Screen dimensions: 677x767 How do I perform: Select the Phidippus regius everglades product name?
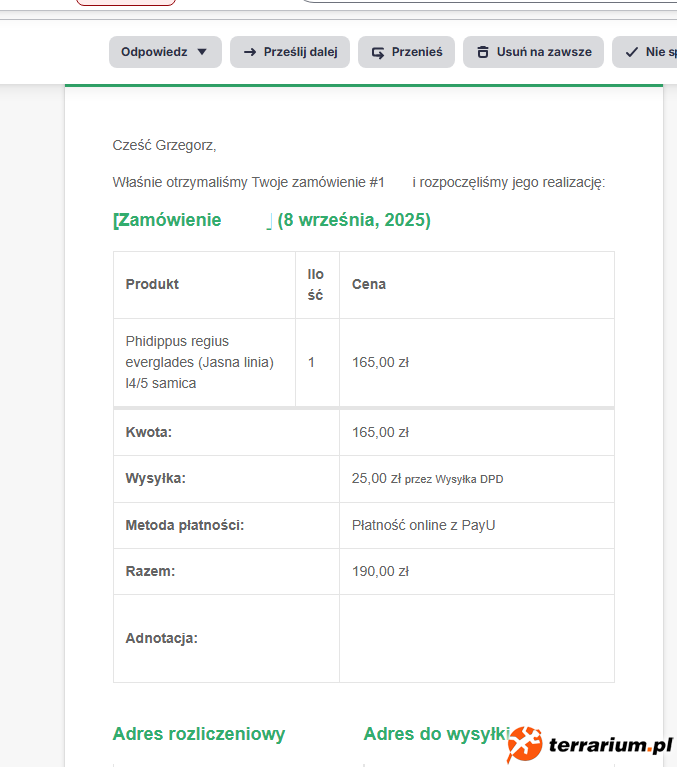(199, 362)
